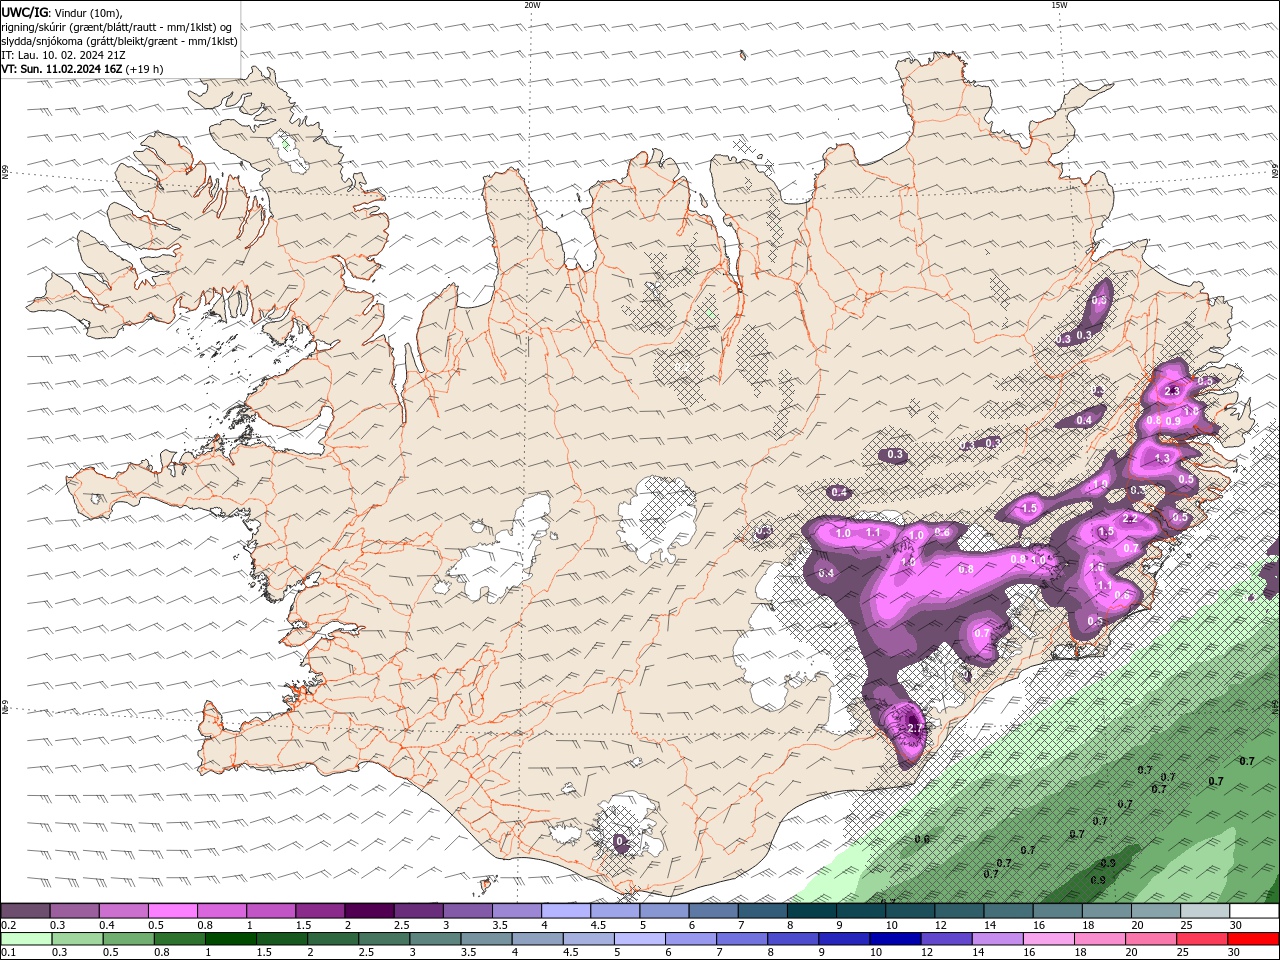Select the red swatch after 30 in the lower legend
The image size is (1280, 960).
point(1254,939)
